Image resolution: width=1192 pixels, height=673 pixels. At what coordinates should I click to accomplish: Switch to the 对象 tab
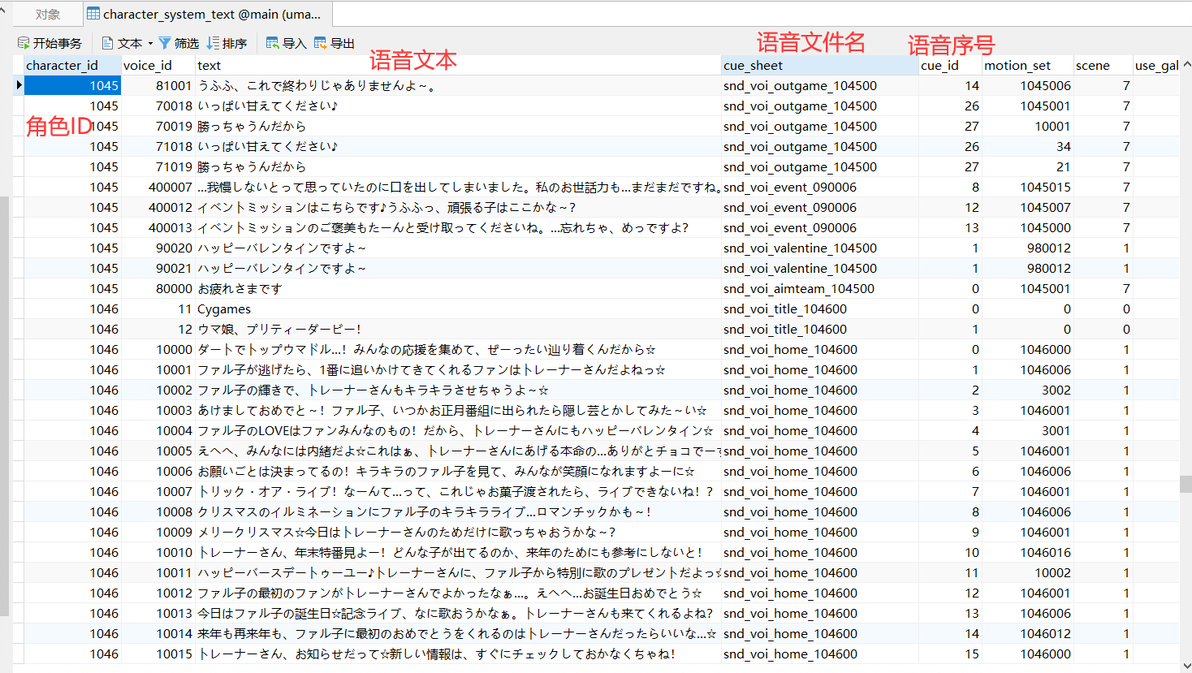tap(47, 14)
